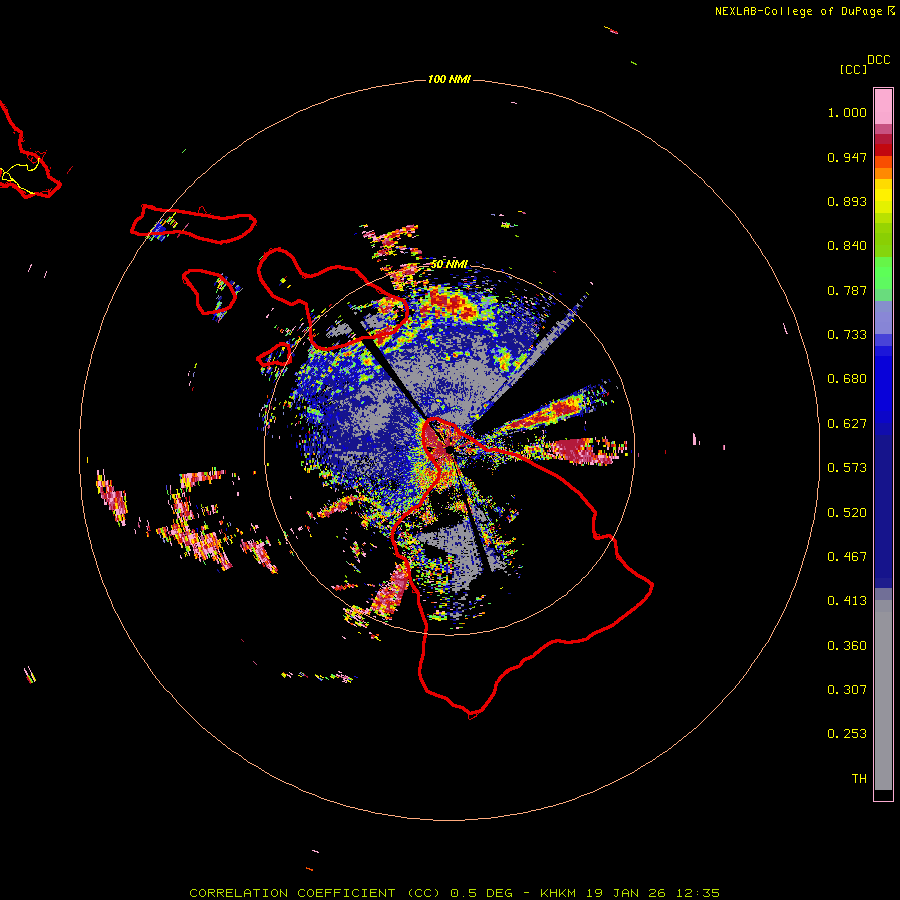Click the pink swatch atop color bar
The image size is (900, 900).
[883, 107]
